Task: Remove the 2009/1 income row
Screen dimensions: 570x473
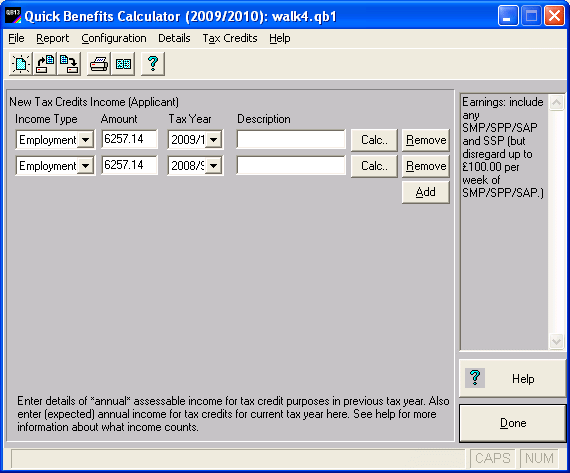Action: coord(426,140)
